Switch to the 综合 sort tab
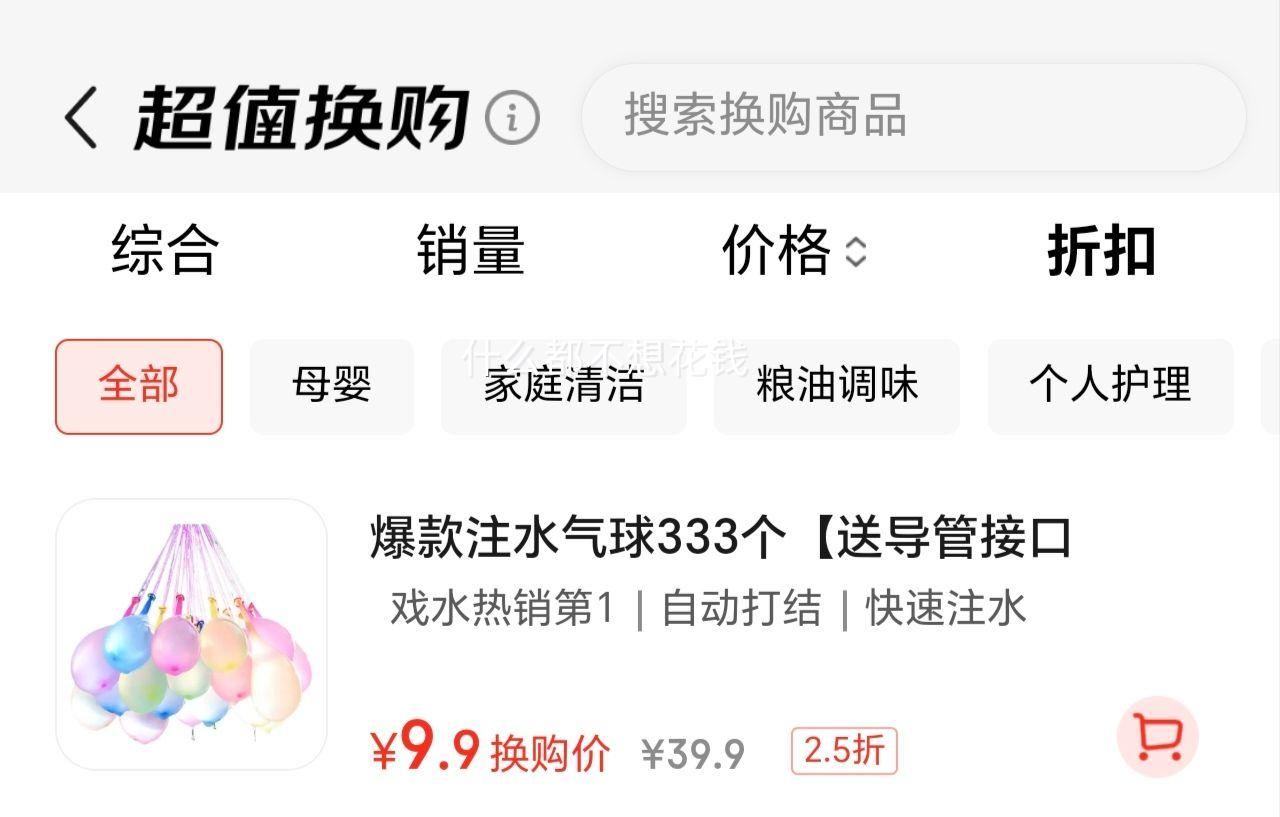Image resolution: width=1280 pixels, height=817 pixels. pos(165,250)
